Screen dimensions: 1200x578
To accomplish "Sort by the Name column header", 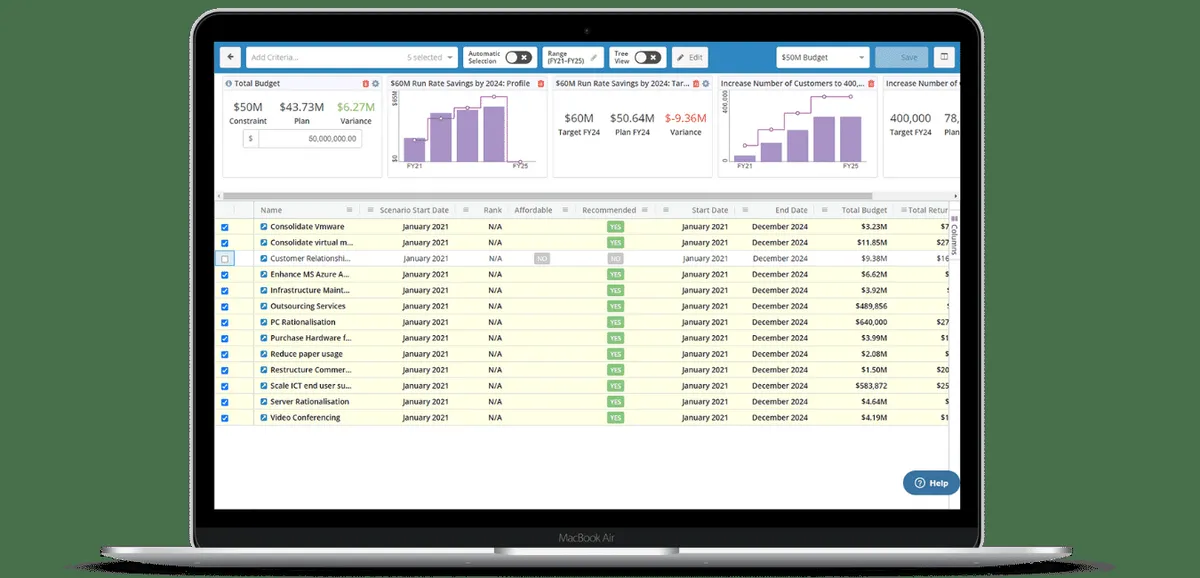I will [271, 210].
